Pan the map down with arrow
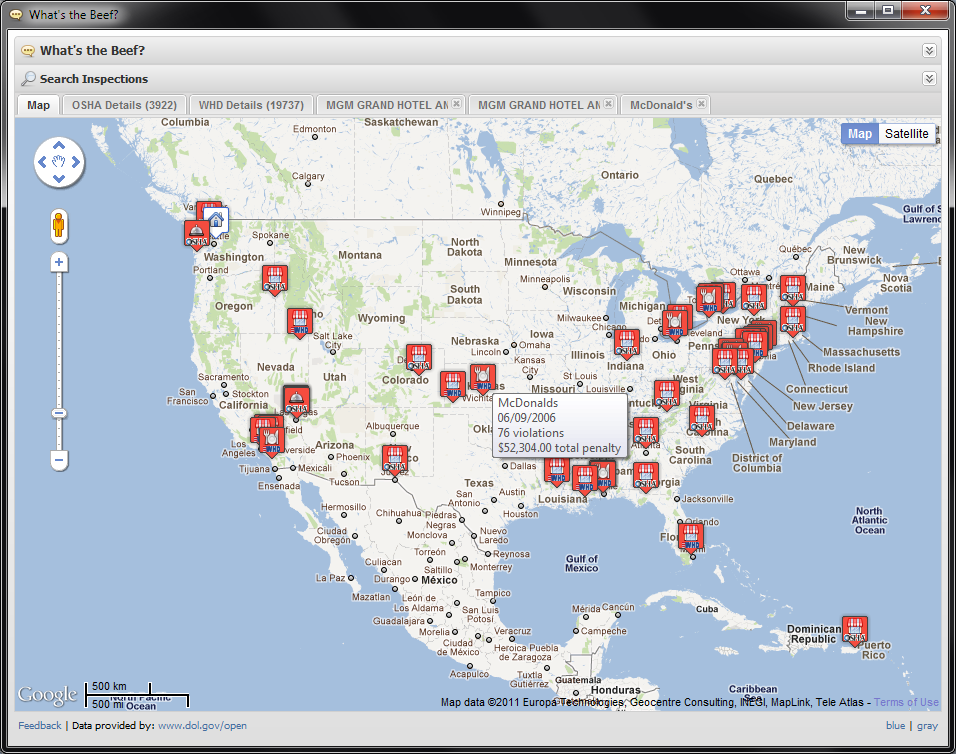 59,179
